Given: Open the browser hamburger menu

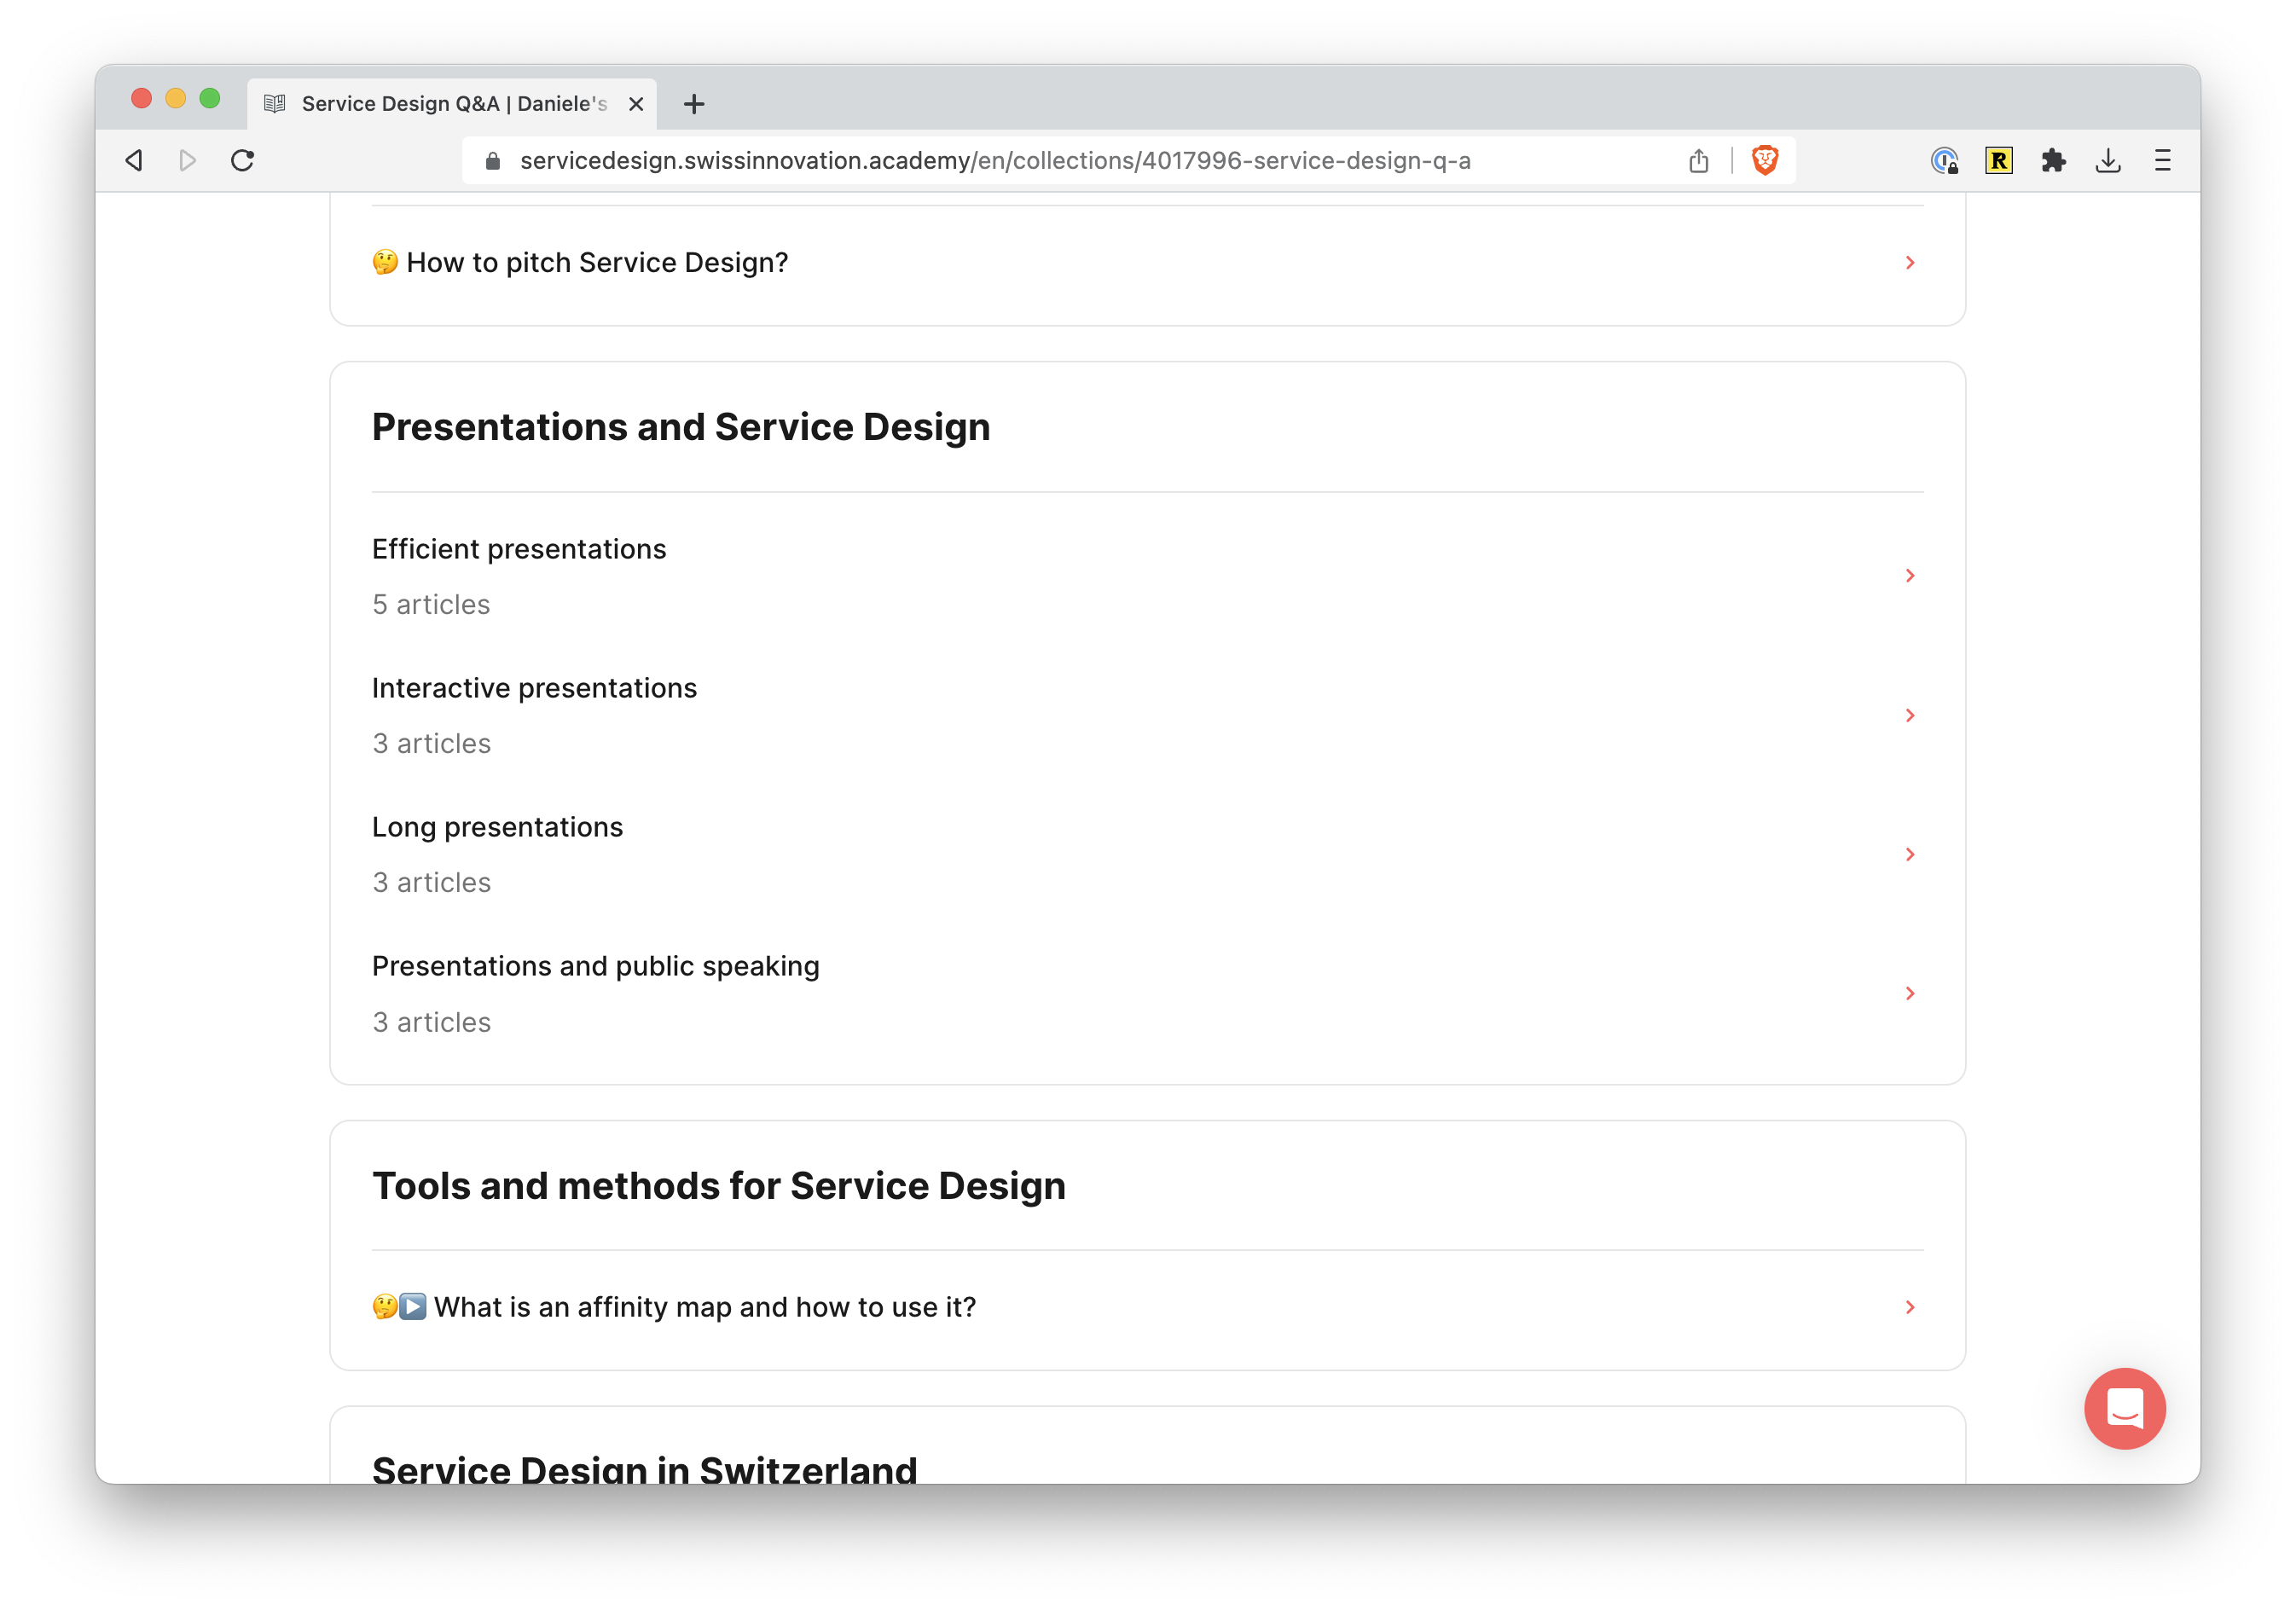Looking at the screenshot, I should pos(2162,161).
